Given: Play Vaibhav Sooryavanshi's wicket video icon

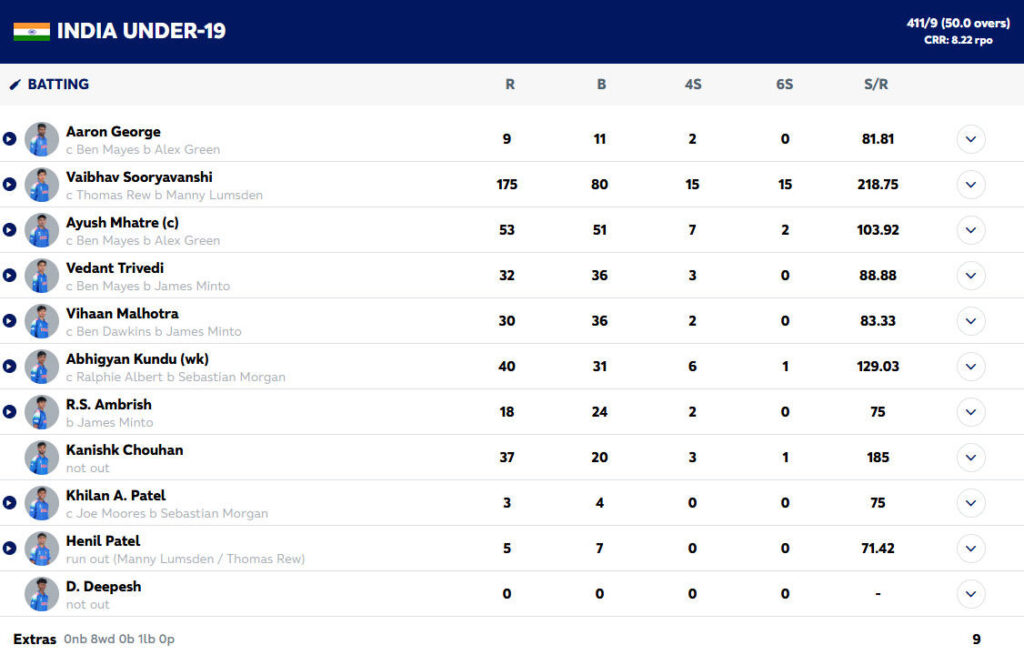Looking at the screenshot, I should coord(9,185).
